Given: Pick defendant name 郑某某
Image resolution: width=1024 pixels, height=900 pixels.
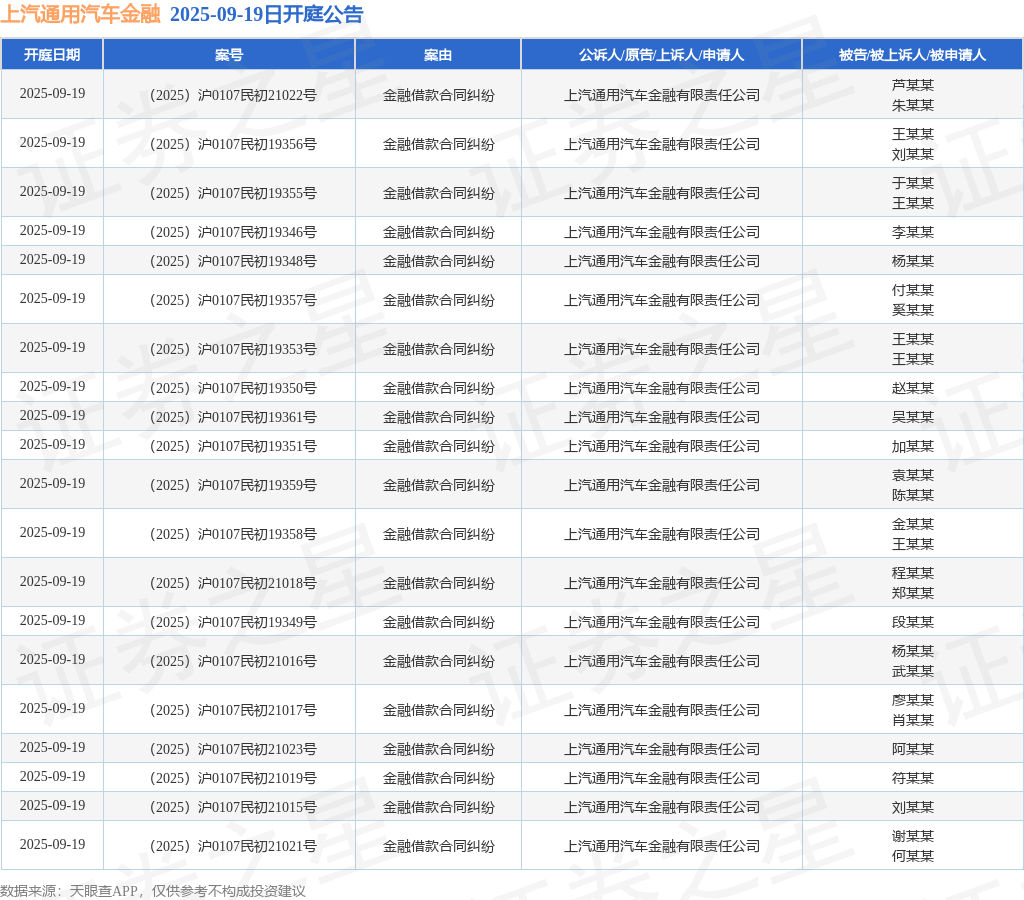Looking at the screenshot, I should (912, 593).
